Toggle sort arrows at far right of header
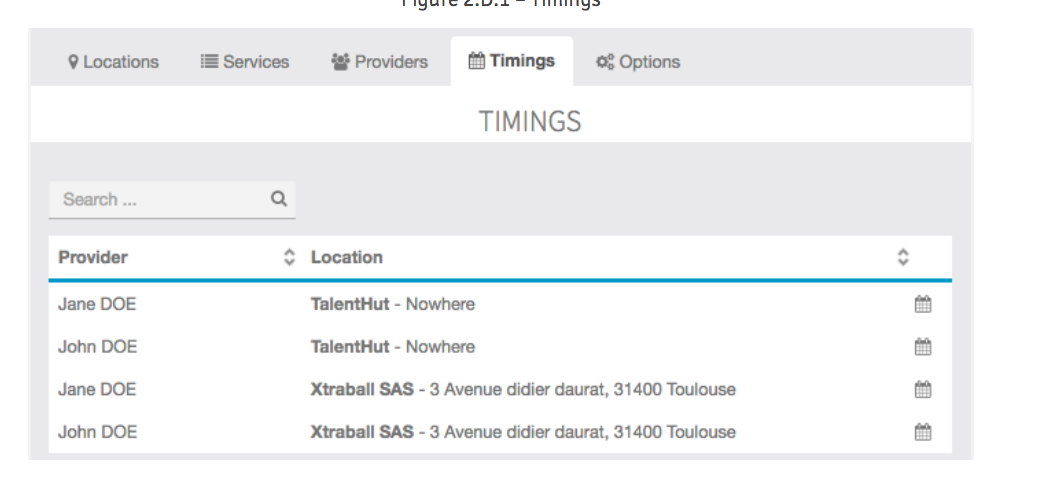The image size is (1040, 492). 903,258
